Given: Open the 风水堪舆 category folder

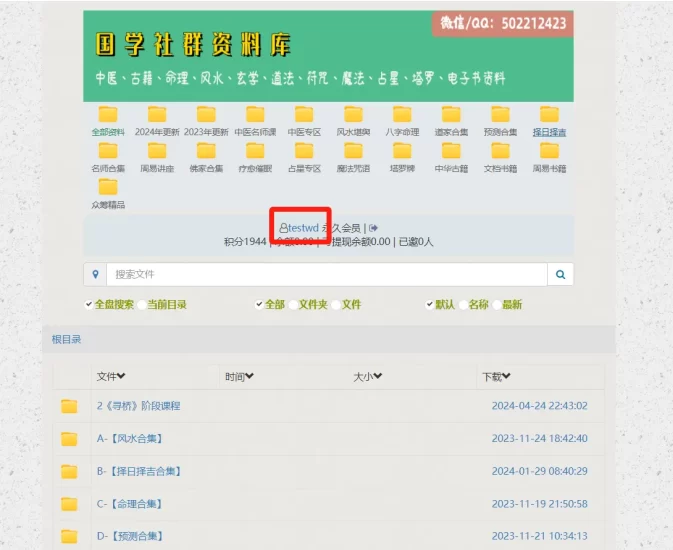Looking at the screenshot, I should 353,115.
